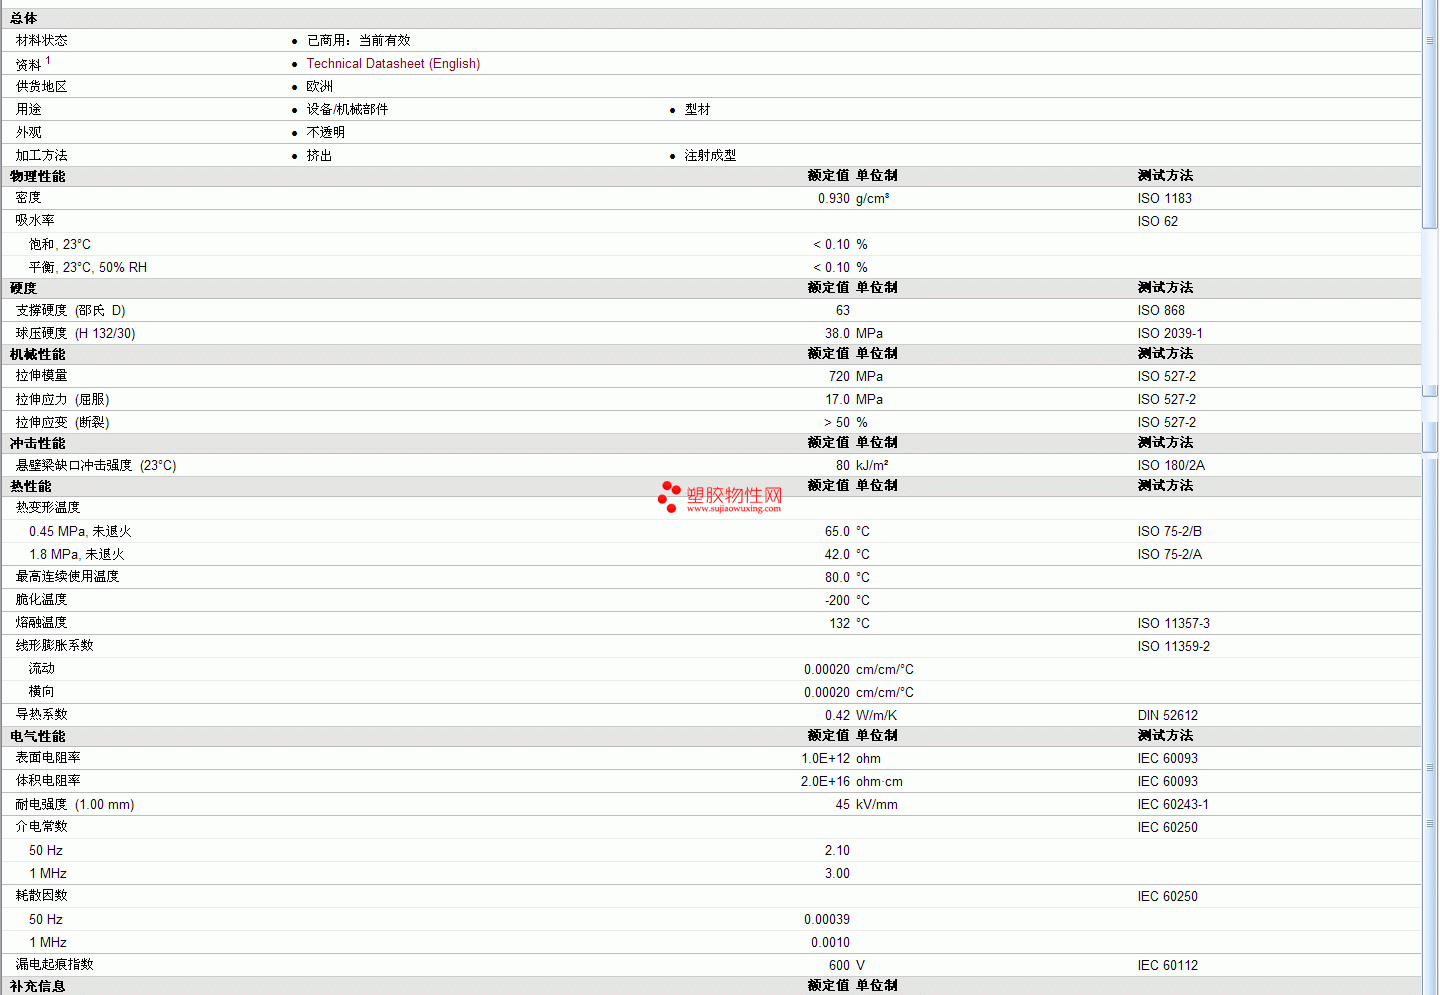This screenshot has width=1440, height=995.
Task: Select the dissipation factor value 0.0010
Action: tap(830, 942)
